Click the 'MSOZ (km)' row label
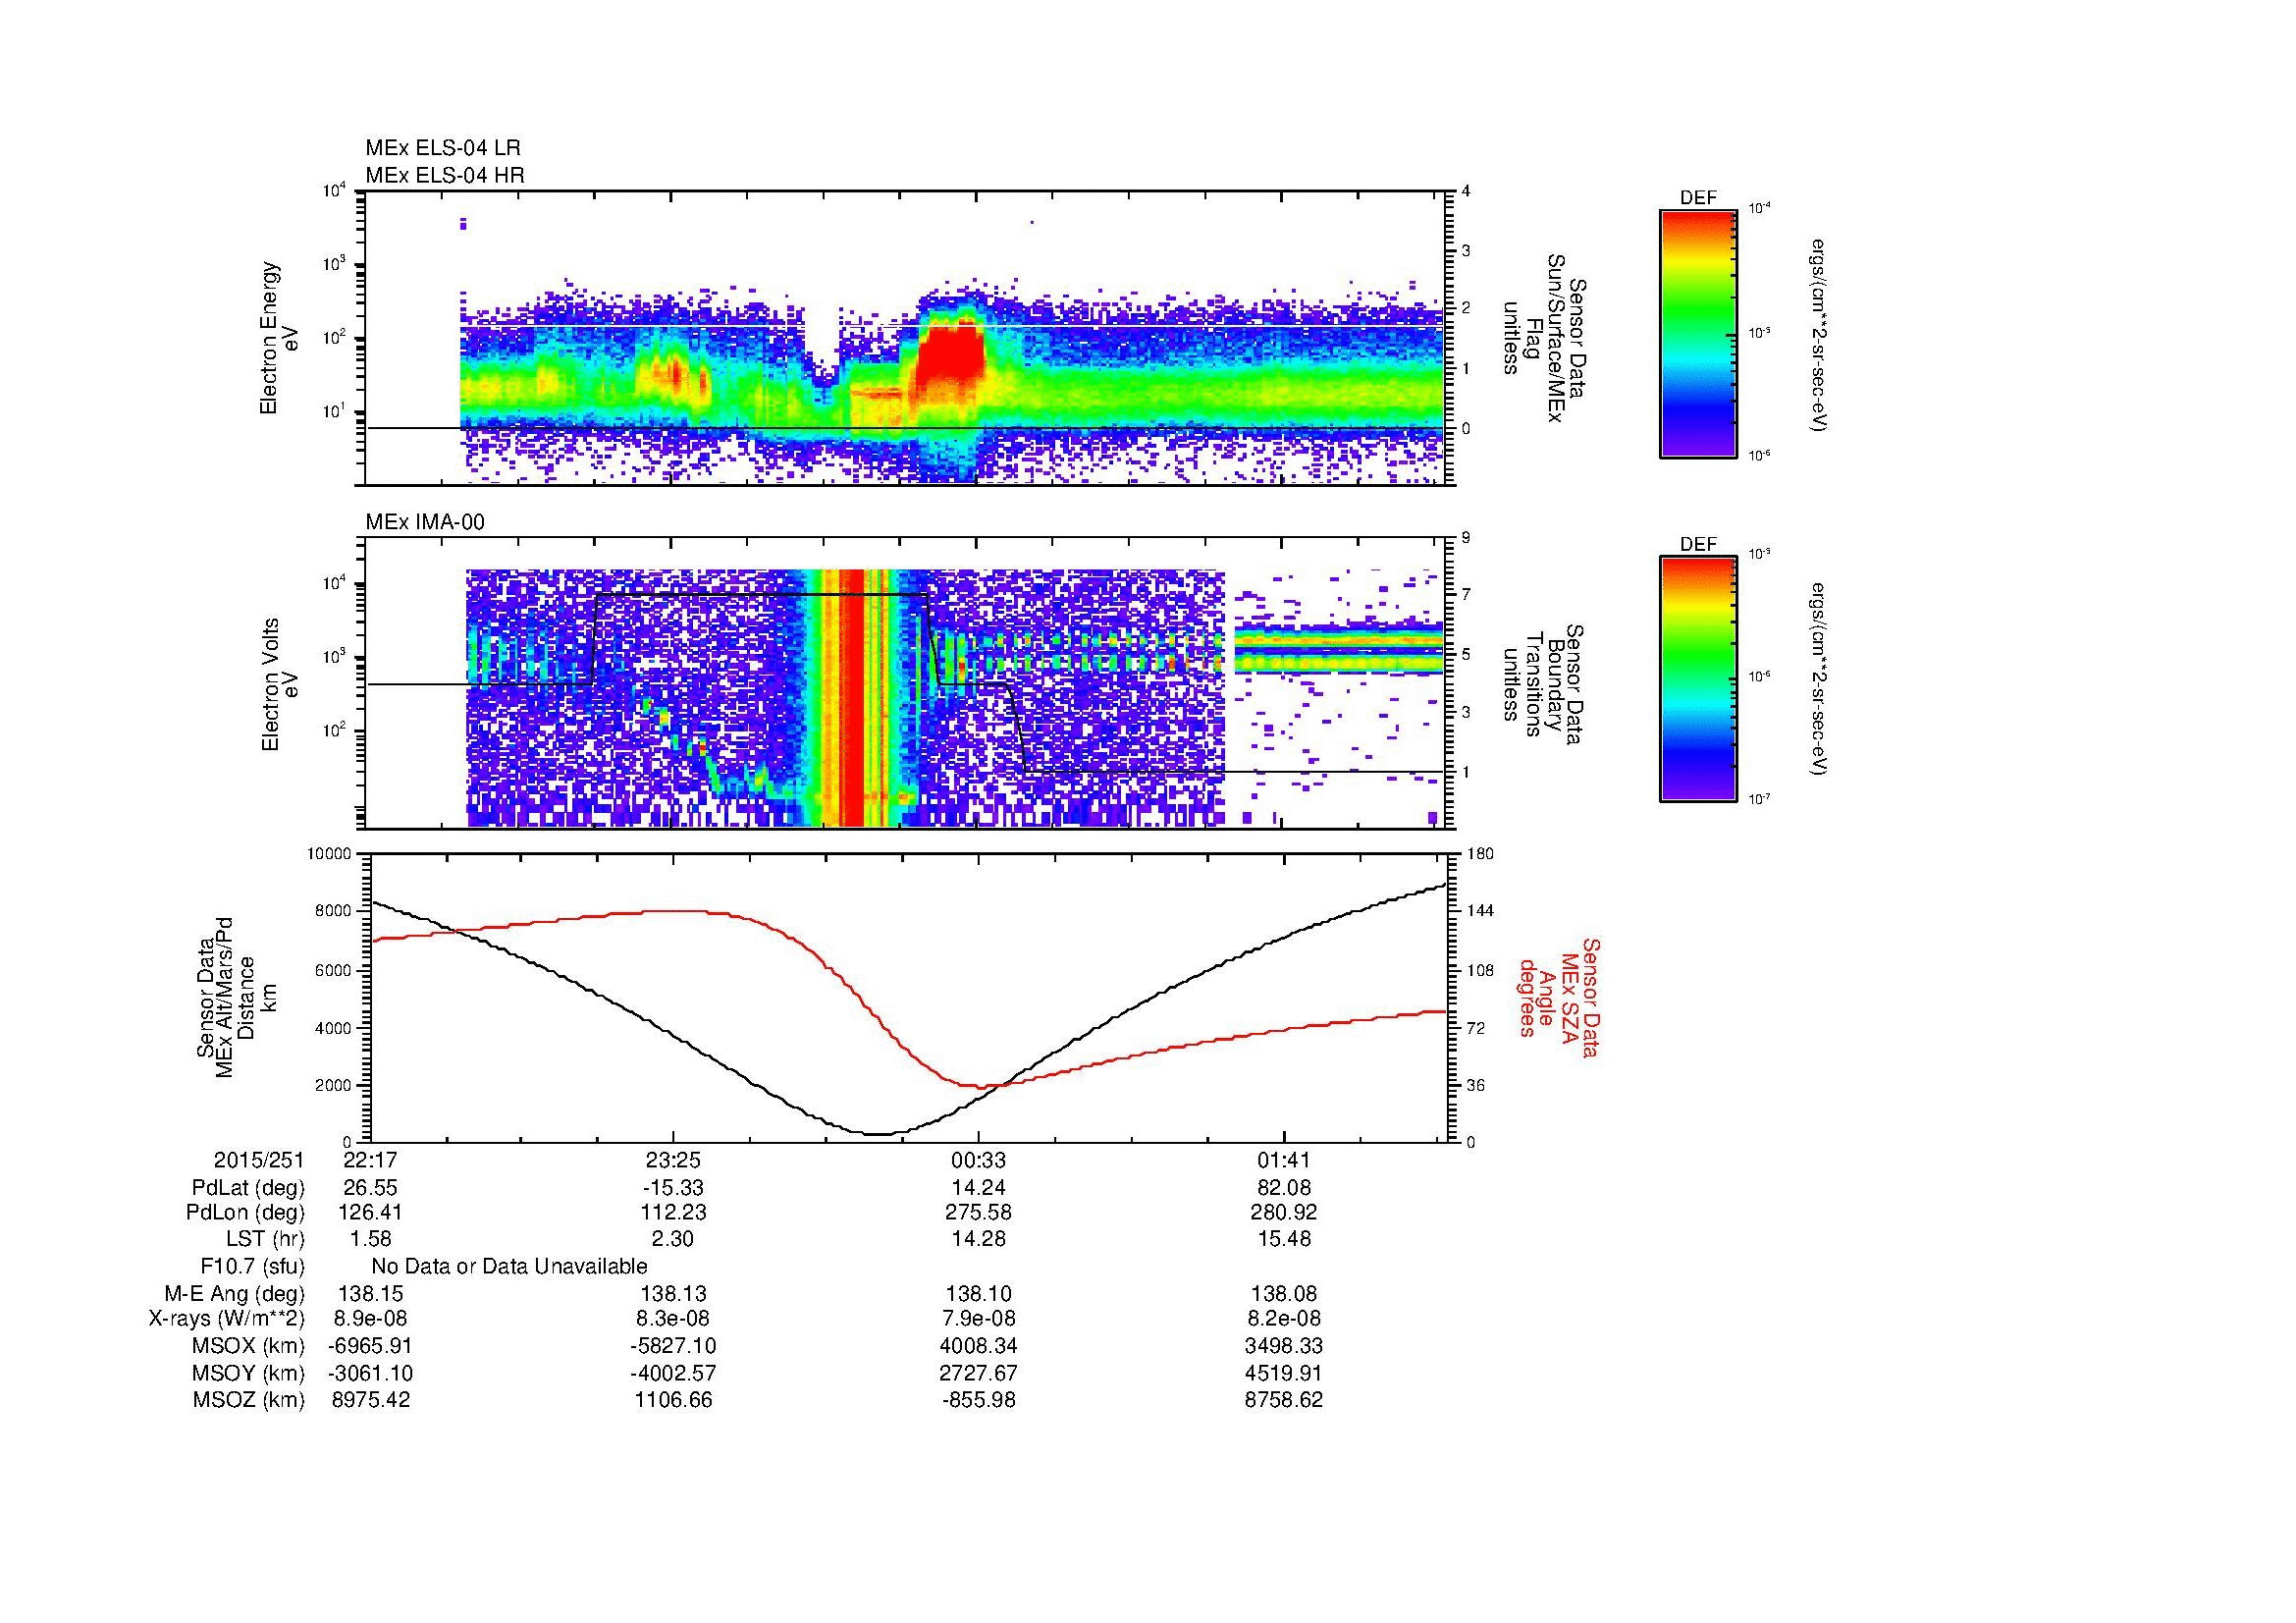 click(x=249, y=1401)
